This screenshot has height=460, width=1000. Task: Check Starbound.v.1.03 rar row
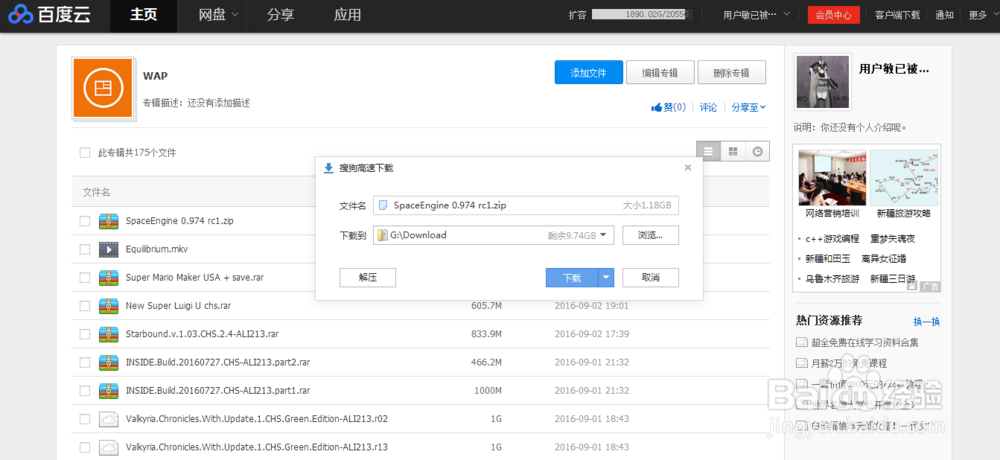[84, 334]
